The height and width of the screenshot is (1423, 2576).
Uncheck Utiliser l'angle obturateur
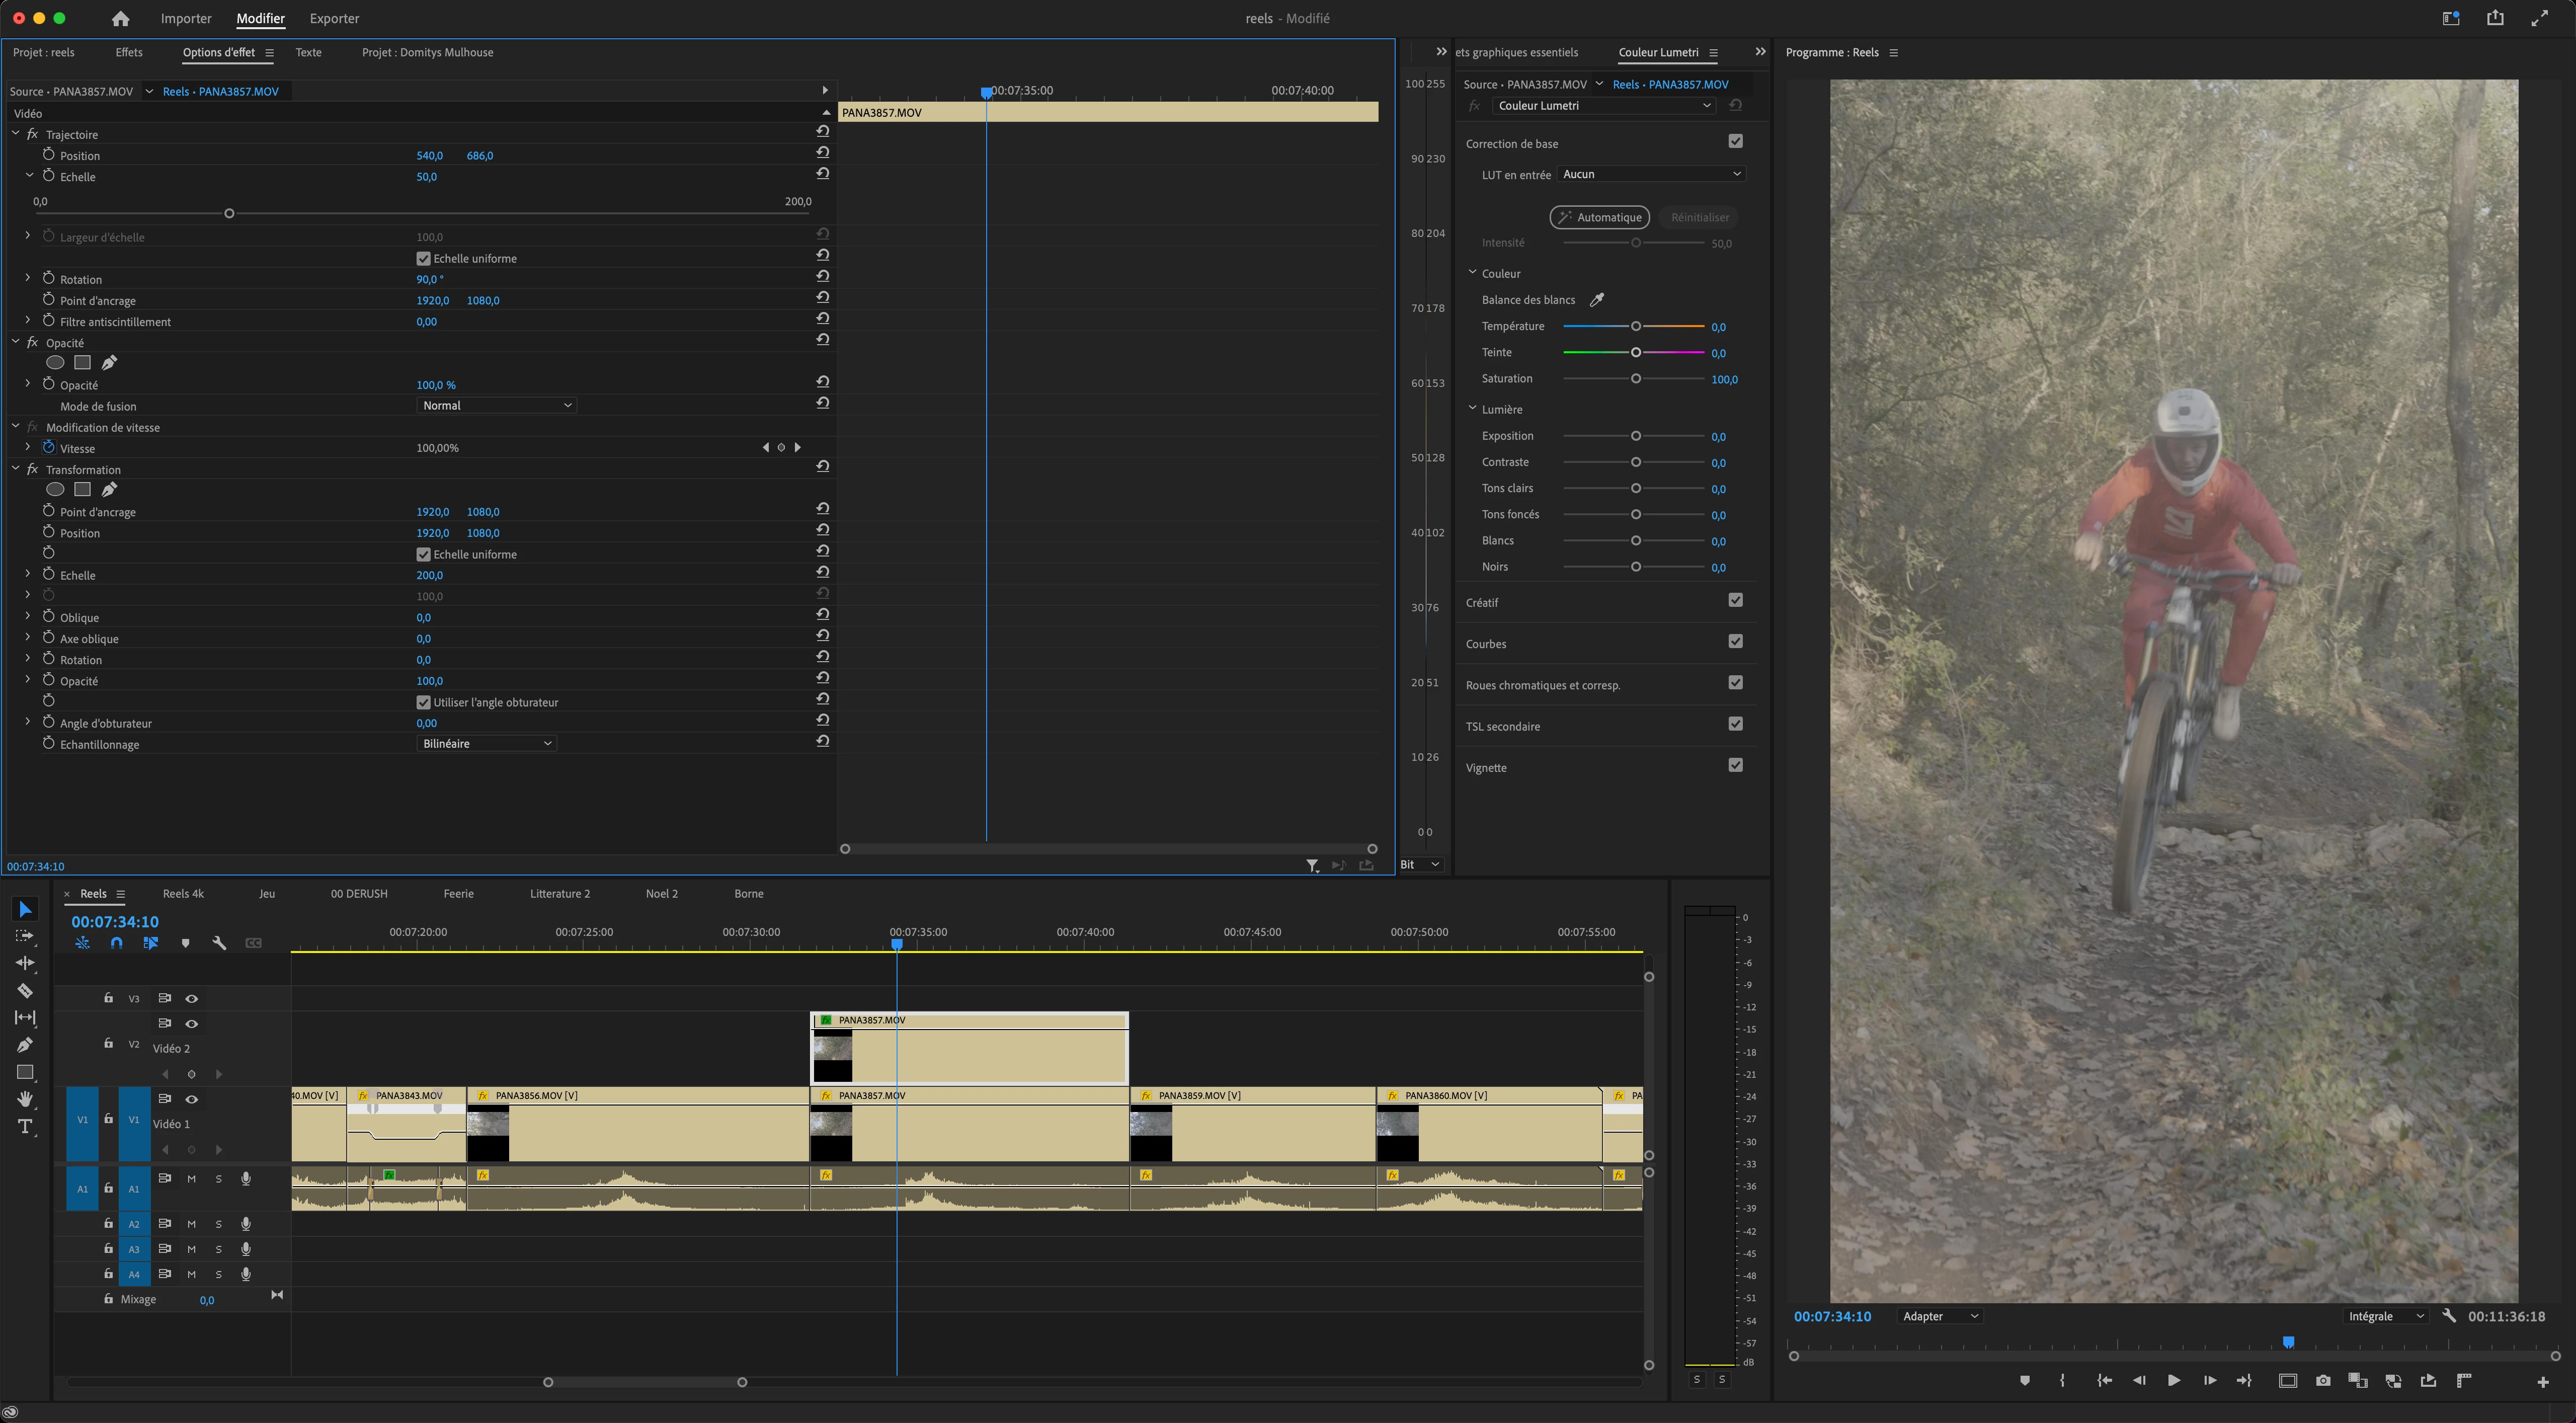(x=423, y=702)
